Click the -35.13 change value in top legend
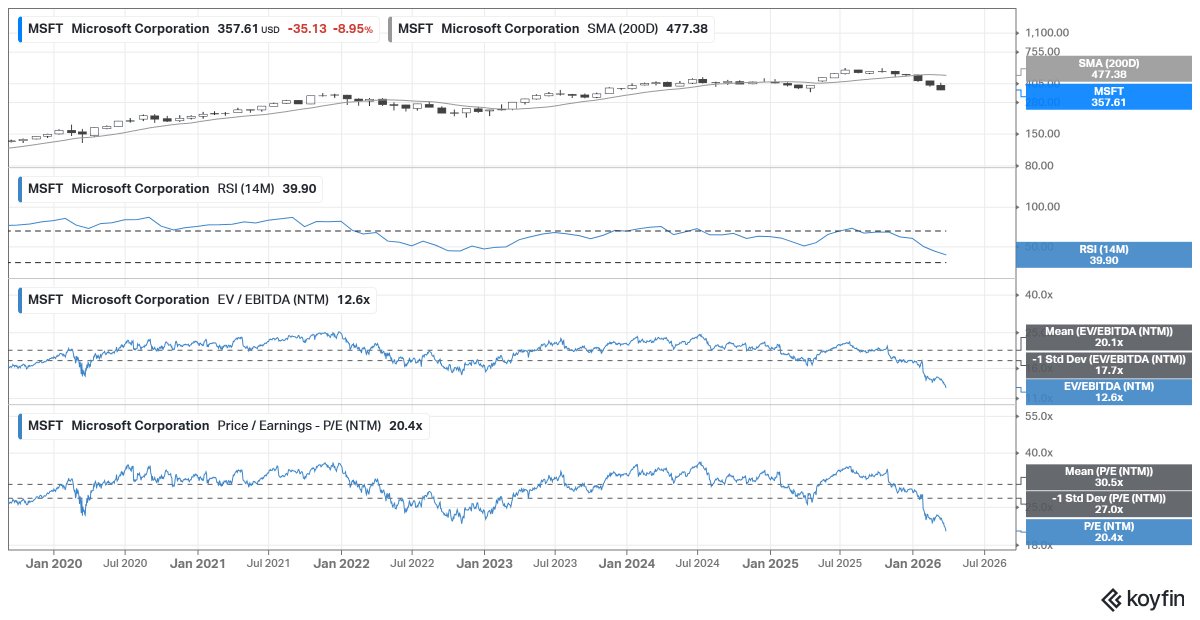 pyautogui.click(x=307, y=29)
